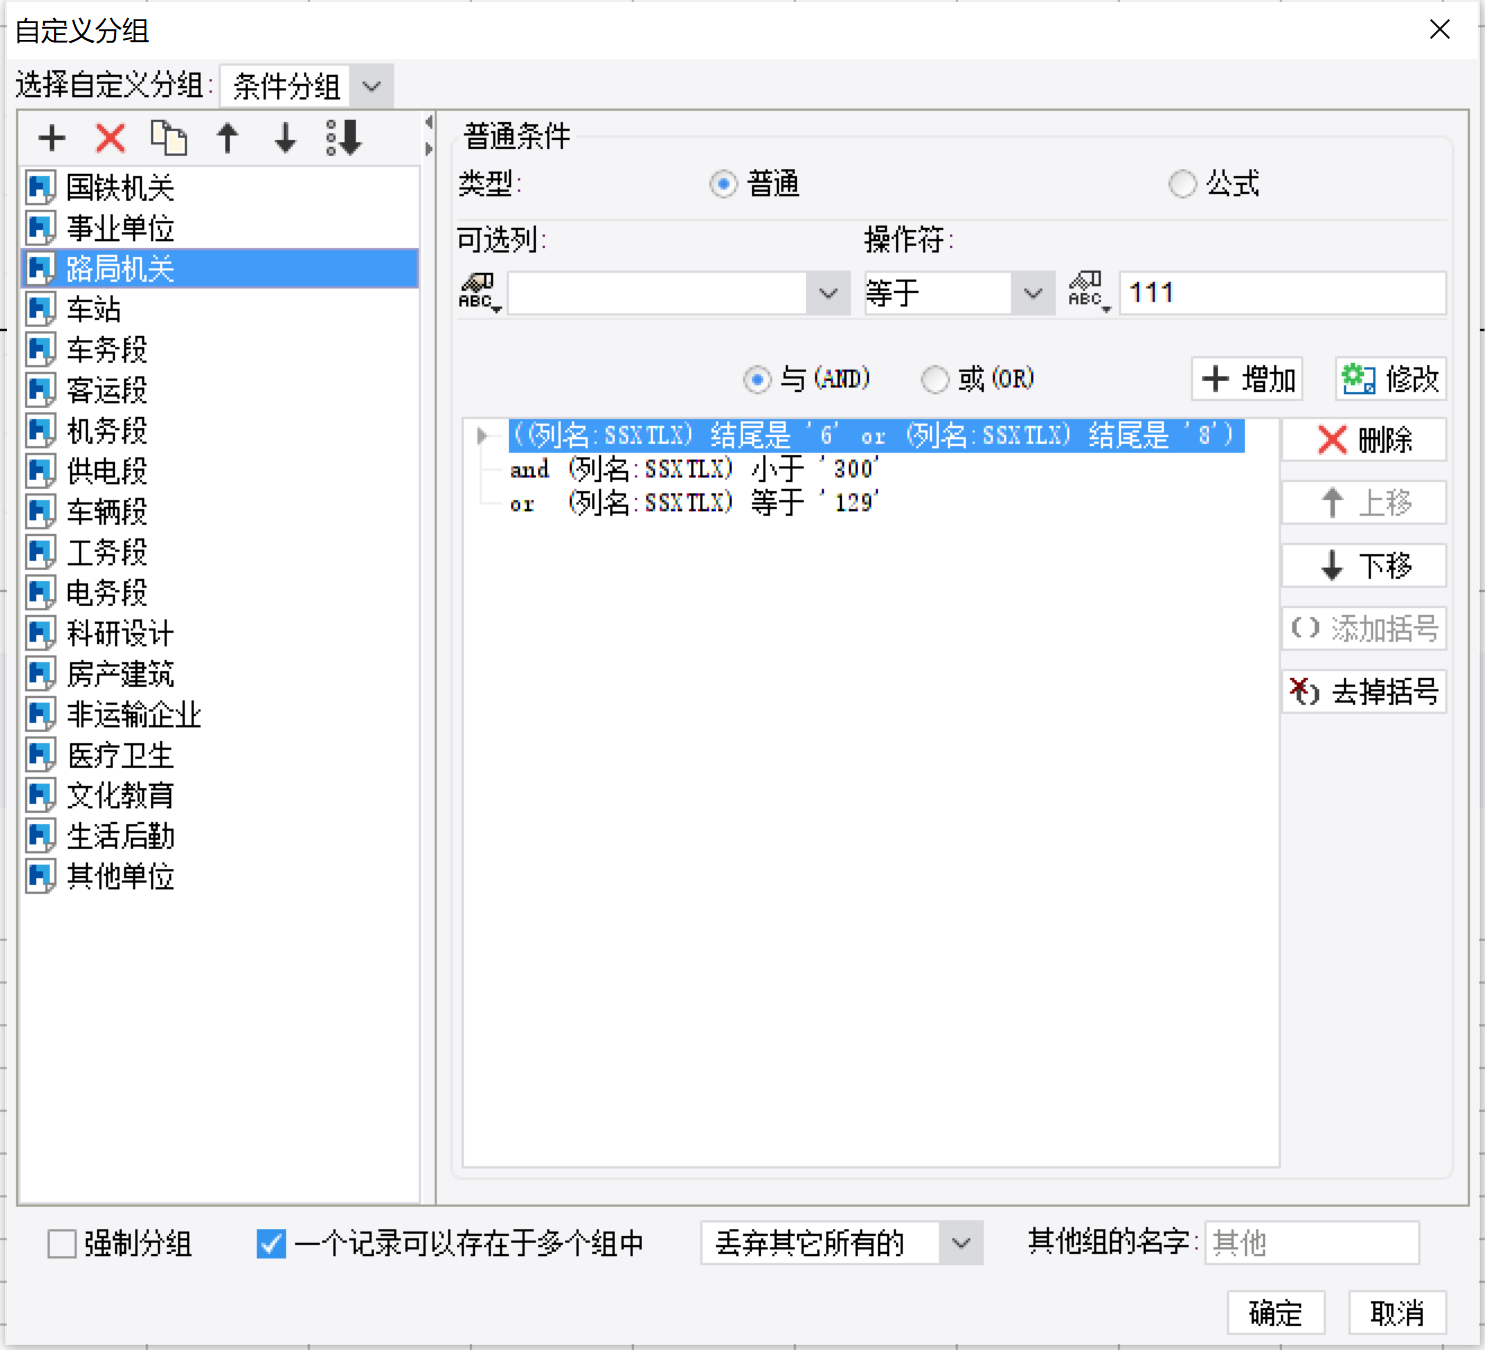Click the 取消 button
The image size is (1485, 1350).
pos(1397,1312)
